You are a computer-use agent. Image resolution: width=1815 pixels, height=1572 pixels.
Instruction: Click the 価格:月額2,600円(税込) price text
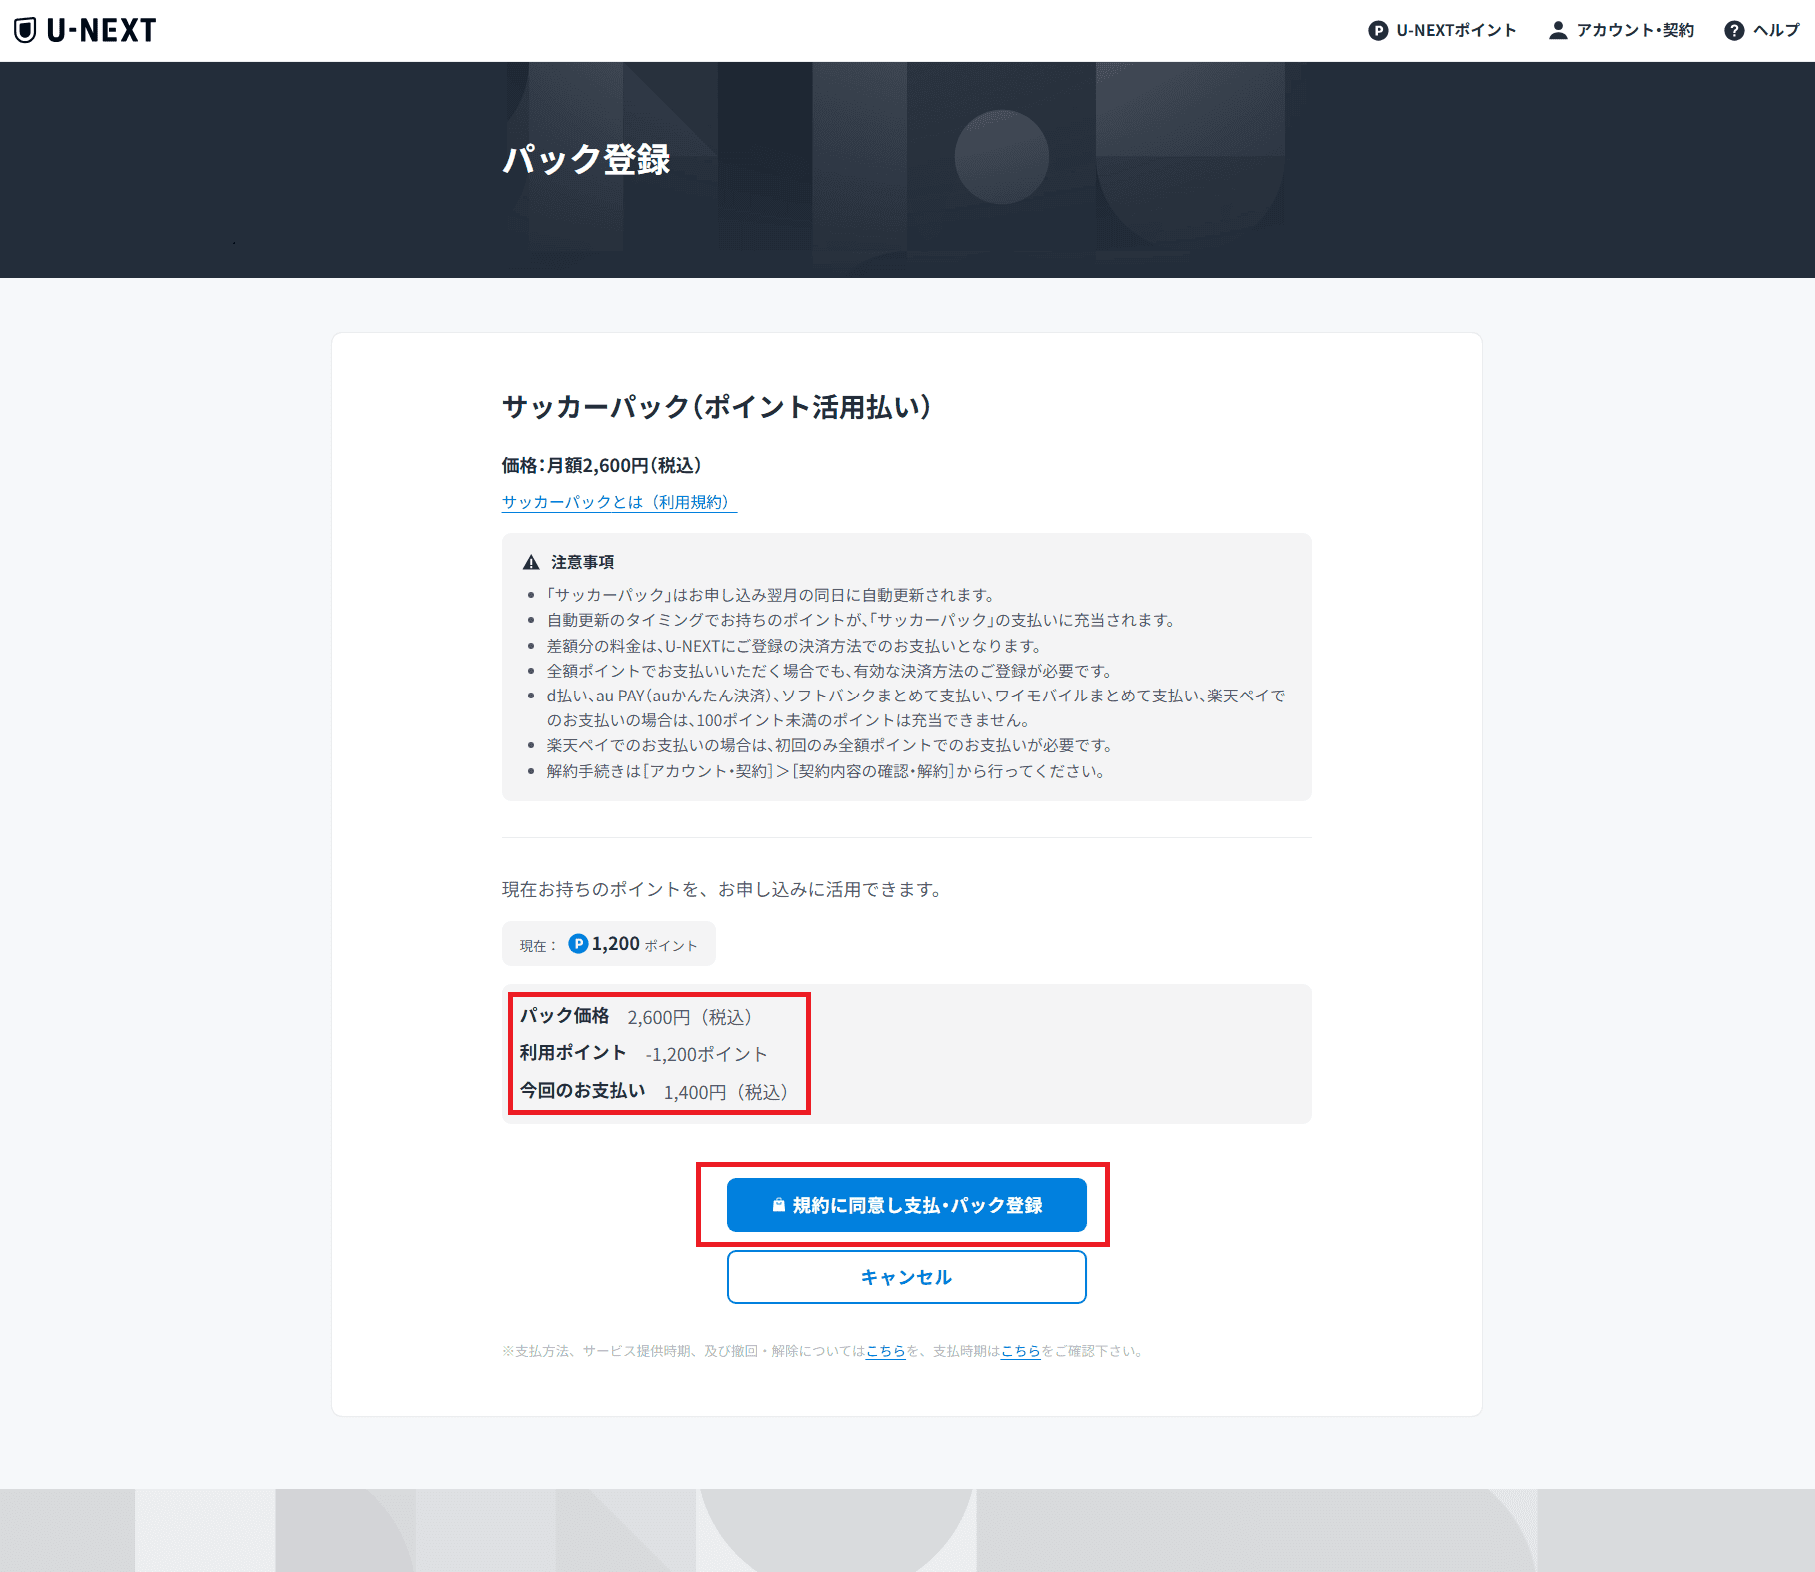point(601,465)
